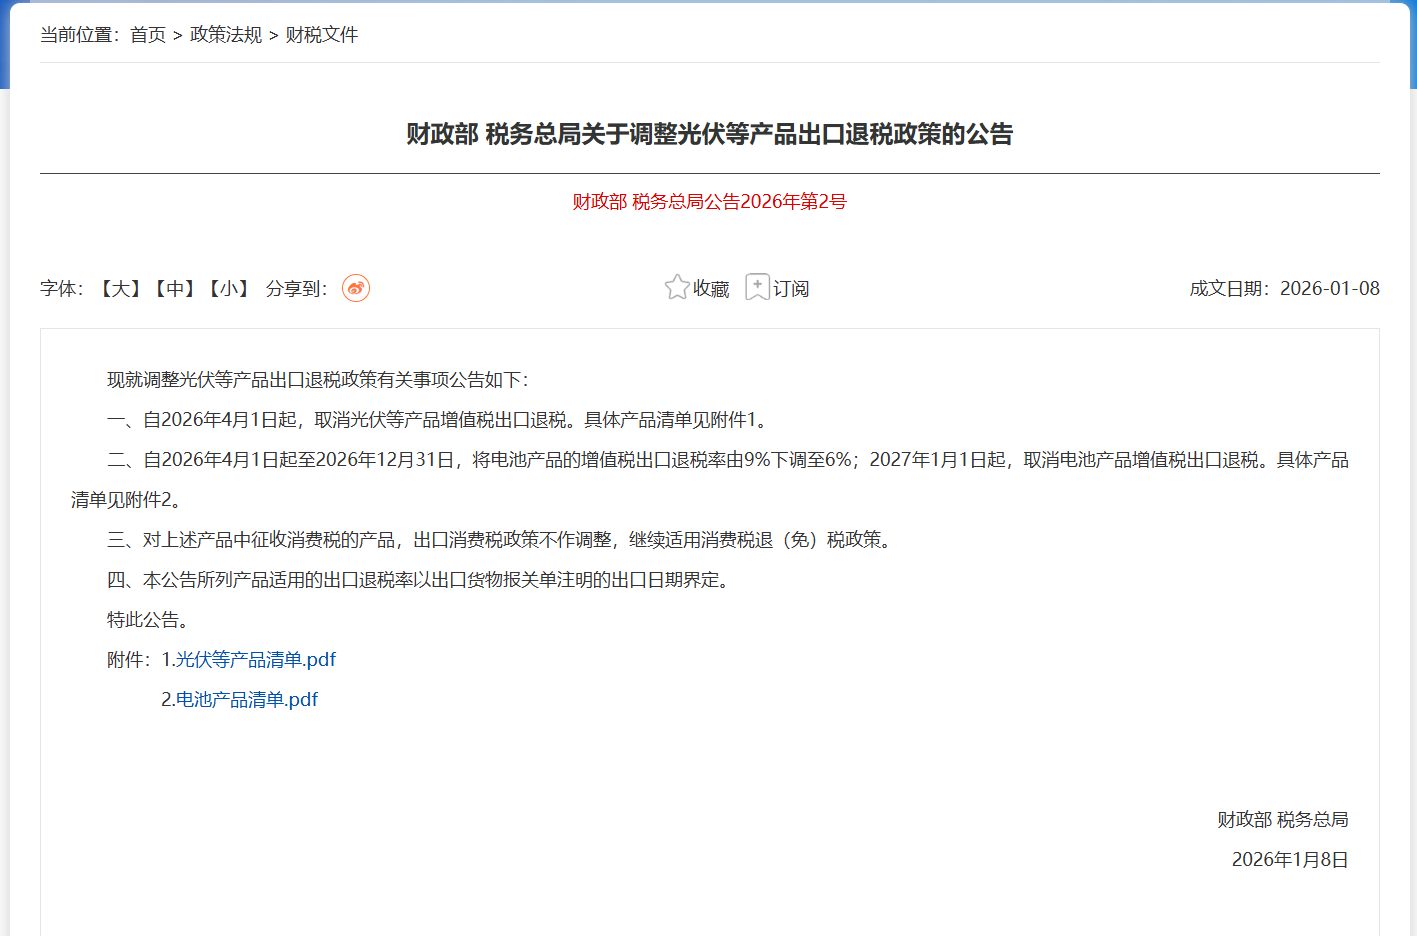Screen dimensions: 1417x936
Task: Click the subscribe bookmark icon beside 订阅
Action: (x=758, y=287)
